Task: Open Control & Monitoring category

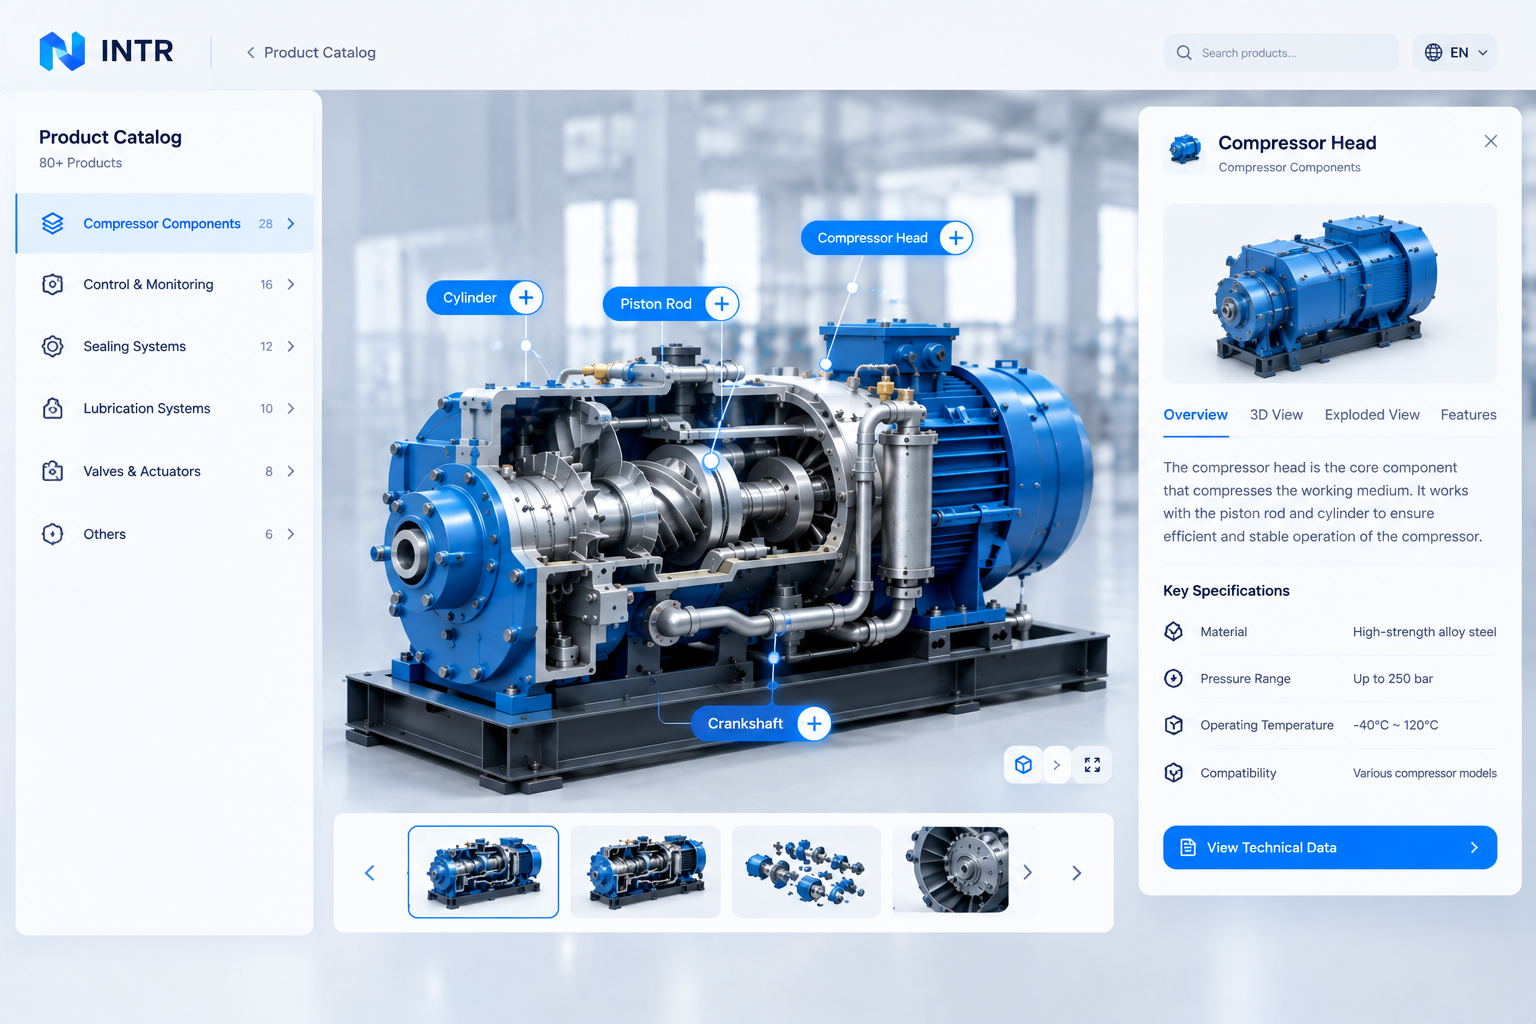Action: tap(165, 285)
